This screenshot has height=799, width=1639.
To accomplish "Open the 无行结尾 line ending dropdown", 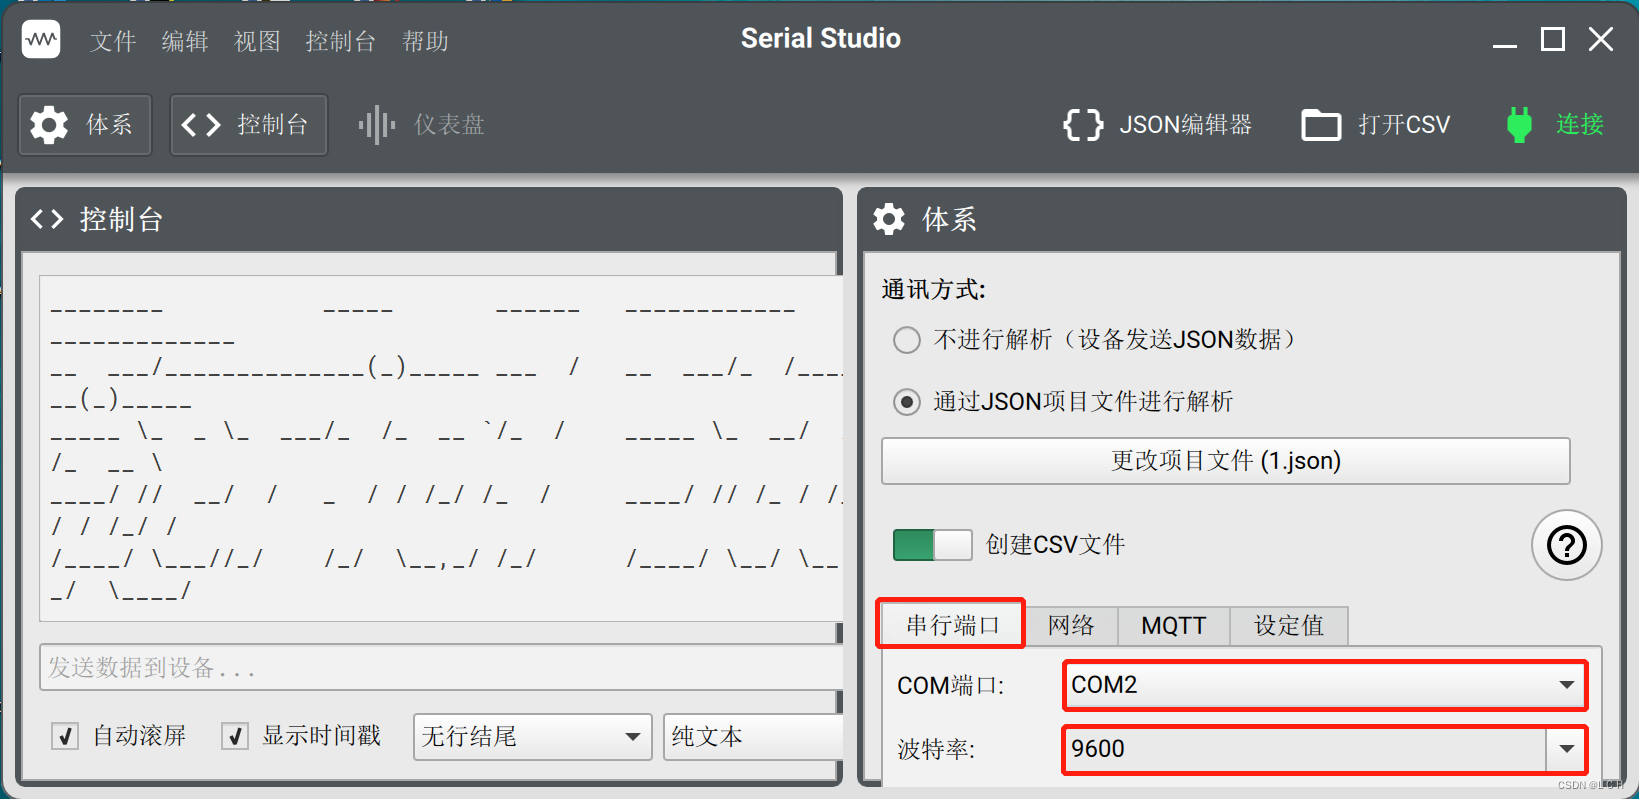I will [532, 737].
